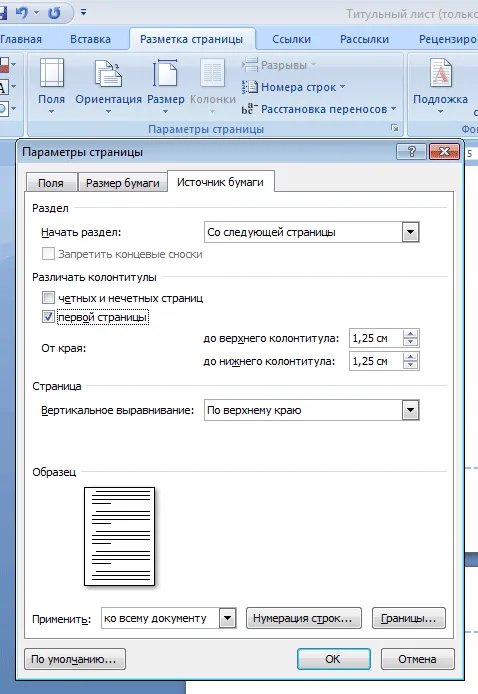
Task: Open Расстановка переносов hyphenation menu
Action: coord(319,109)
